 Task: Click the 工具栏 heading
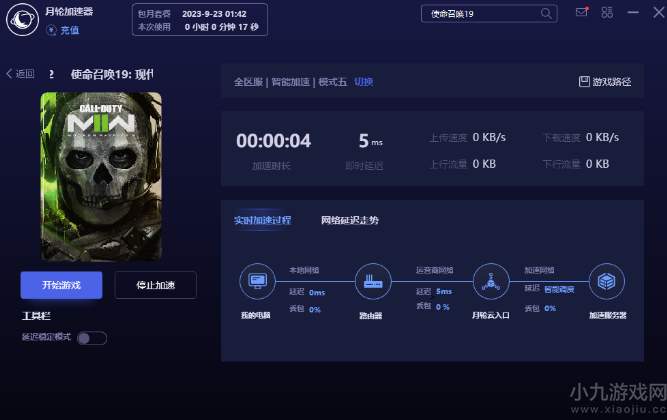click(36, 316)
